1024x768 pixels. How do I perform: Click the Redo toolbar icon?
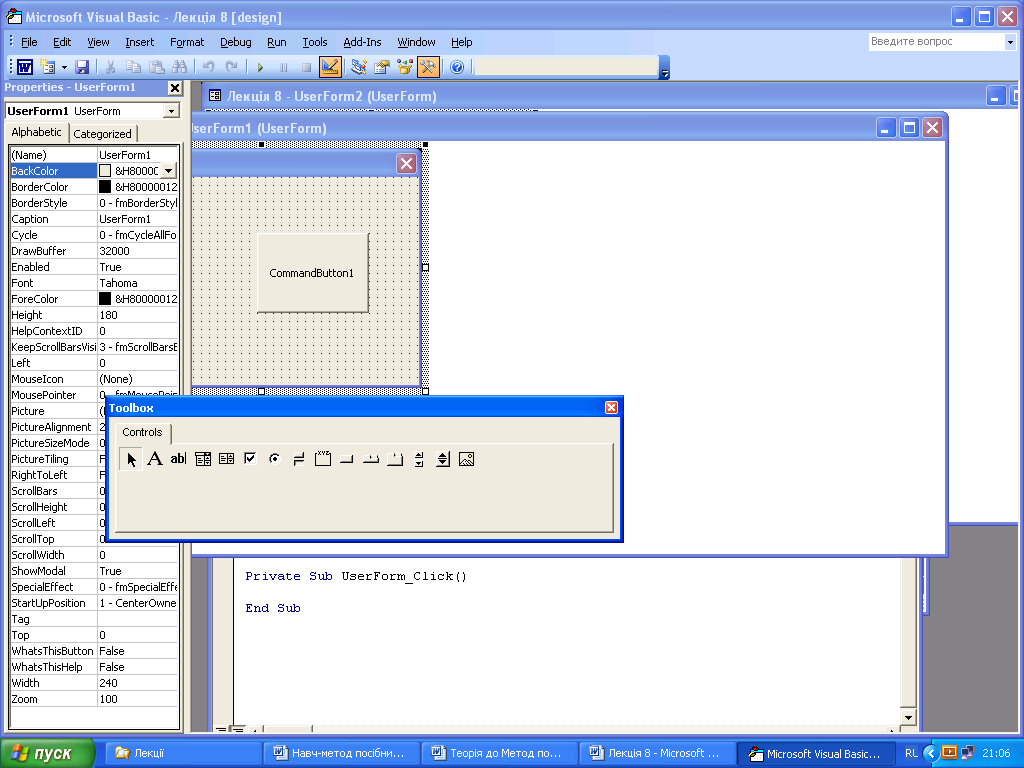[231, 67]
